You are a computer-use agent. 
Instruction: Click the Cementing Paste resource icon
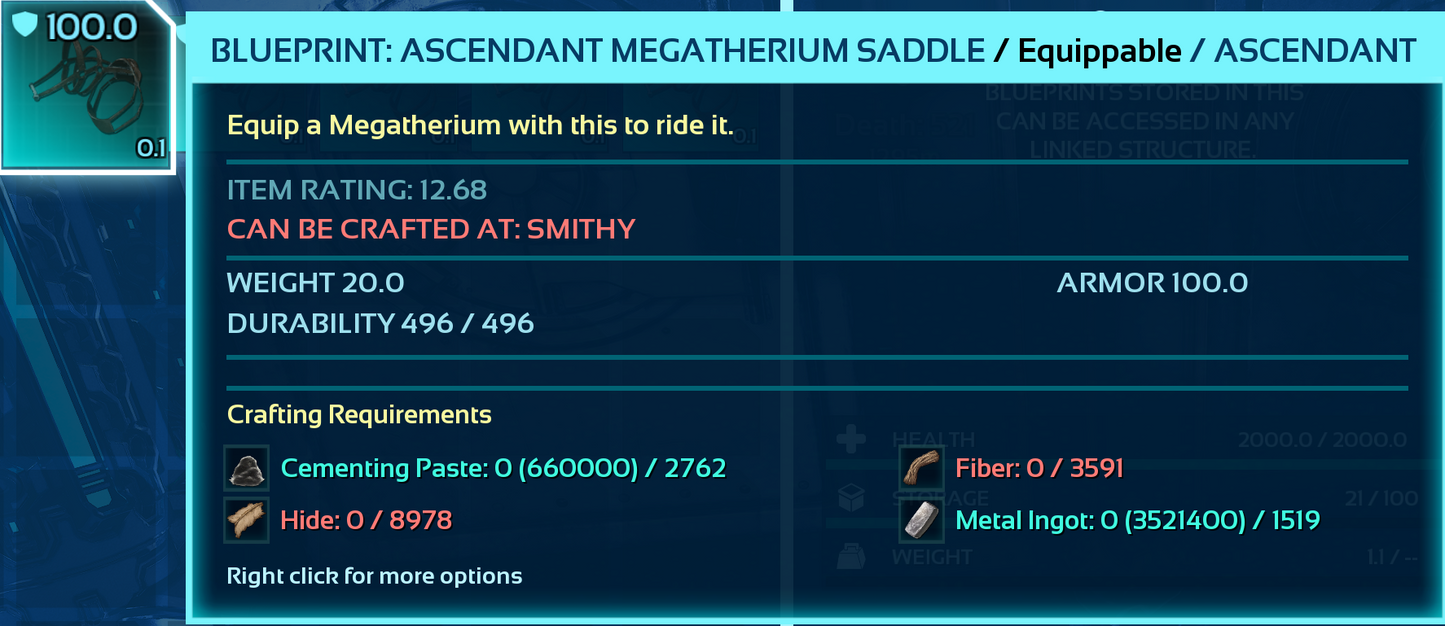pos(246,468)
